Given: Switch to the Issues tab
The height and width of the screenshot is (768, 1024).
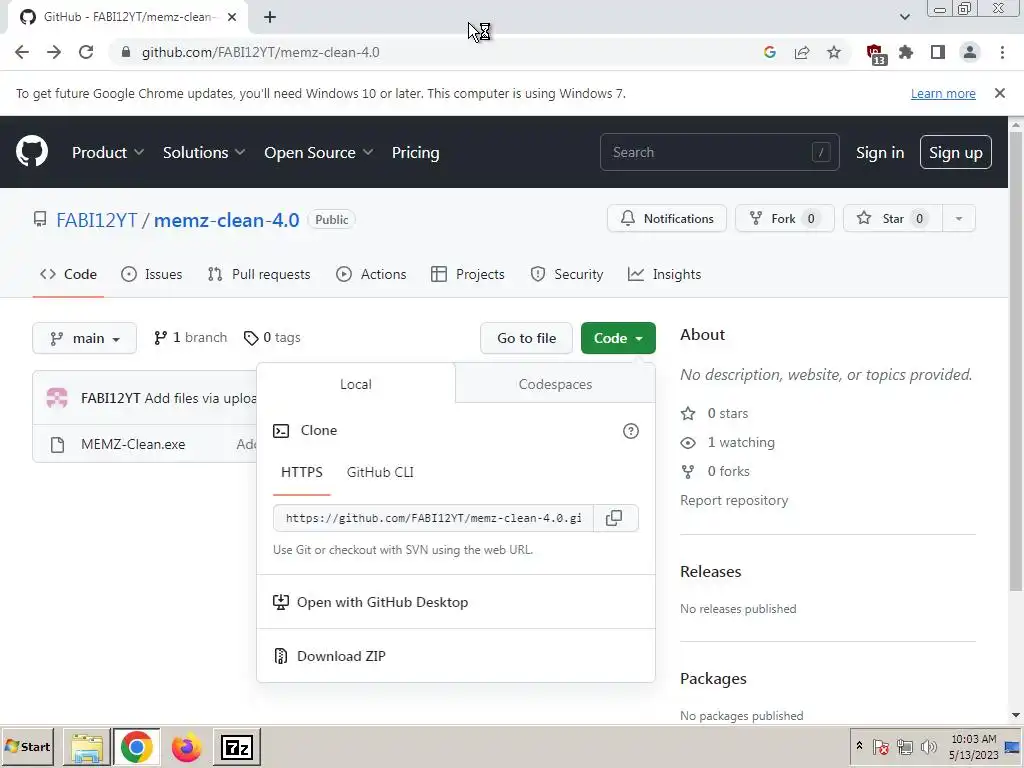Looking at the screenshot, I should click(152, 274).
